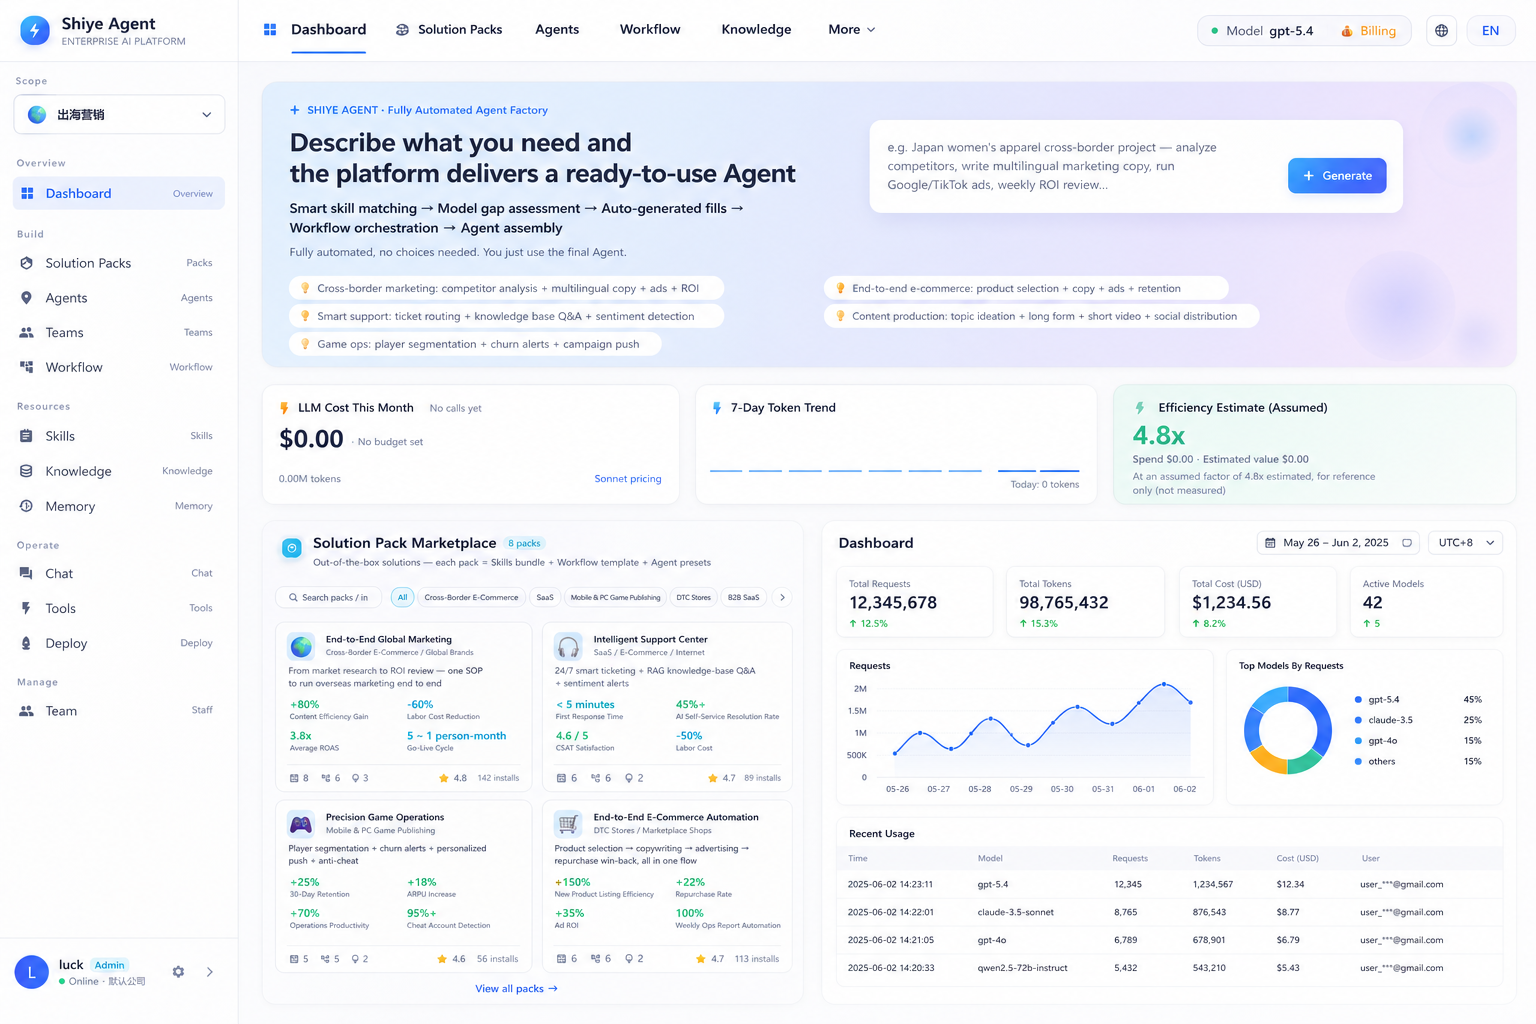Click the Agents pin icon in sidebar
1536x1024 pixels.
27,298
